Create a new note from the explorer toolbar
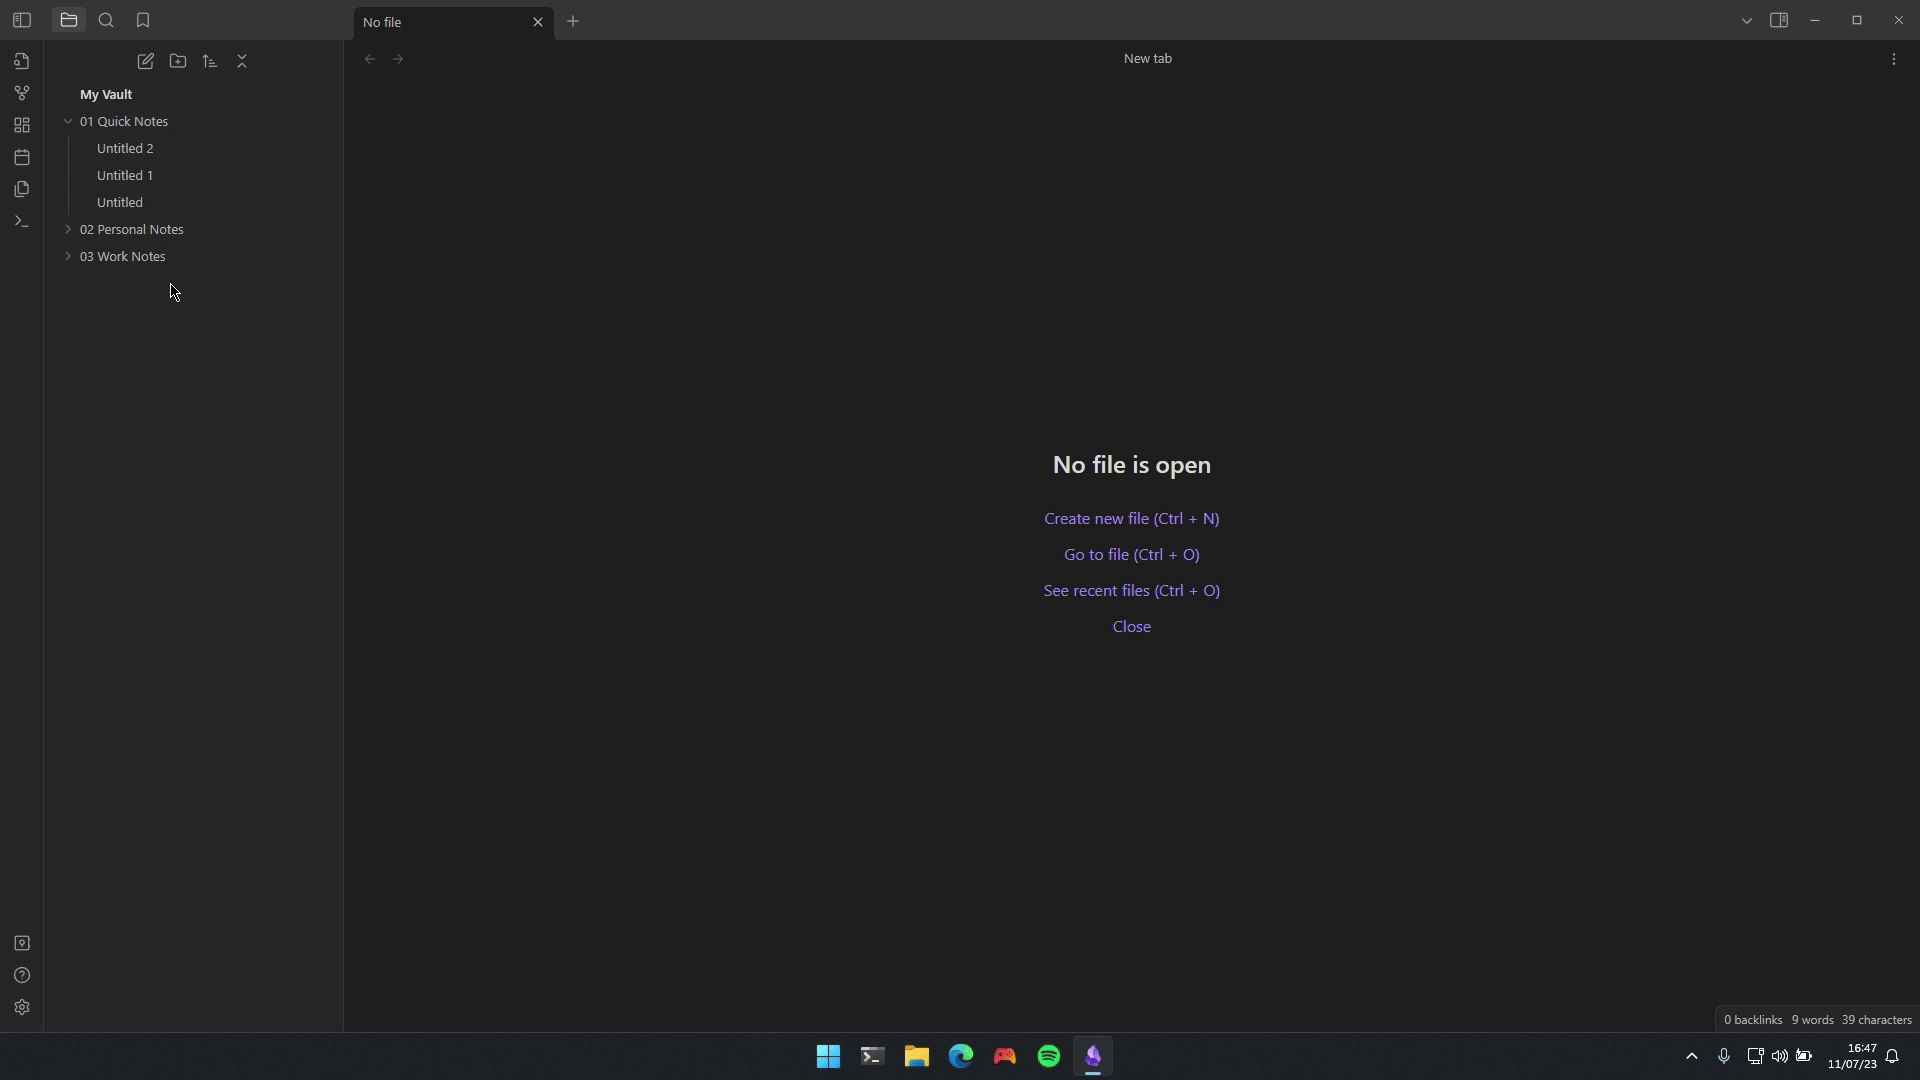Viewport: 1920px width, 1080px height. coord(146,61)
